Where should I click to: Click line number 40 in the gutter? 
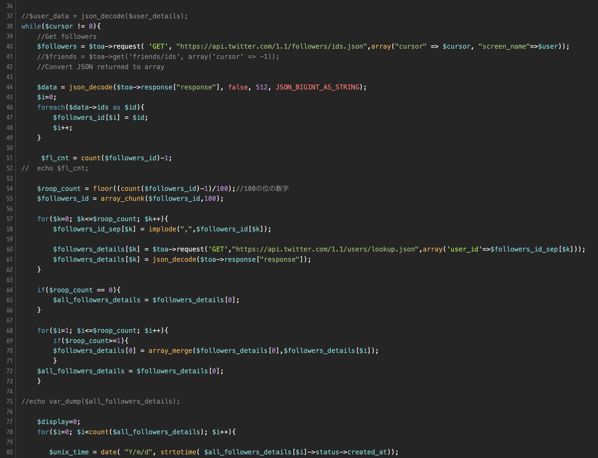[x=10, y=47]
